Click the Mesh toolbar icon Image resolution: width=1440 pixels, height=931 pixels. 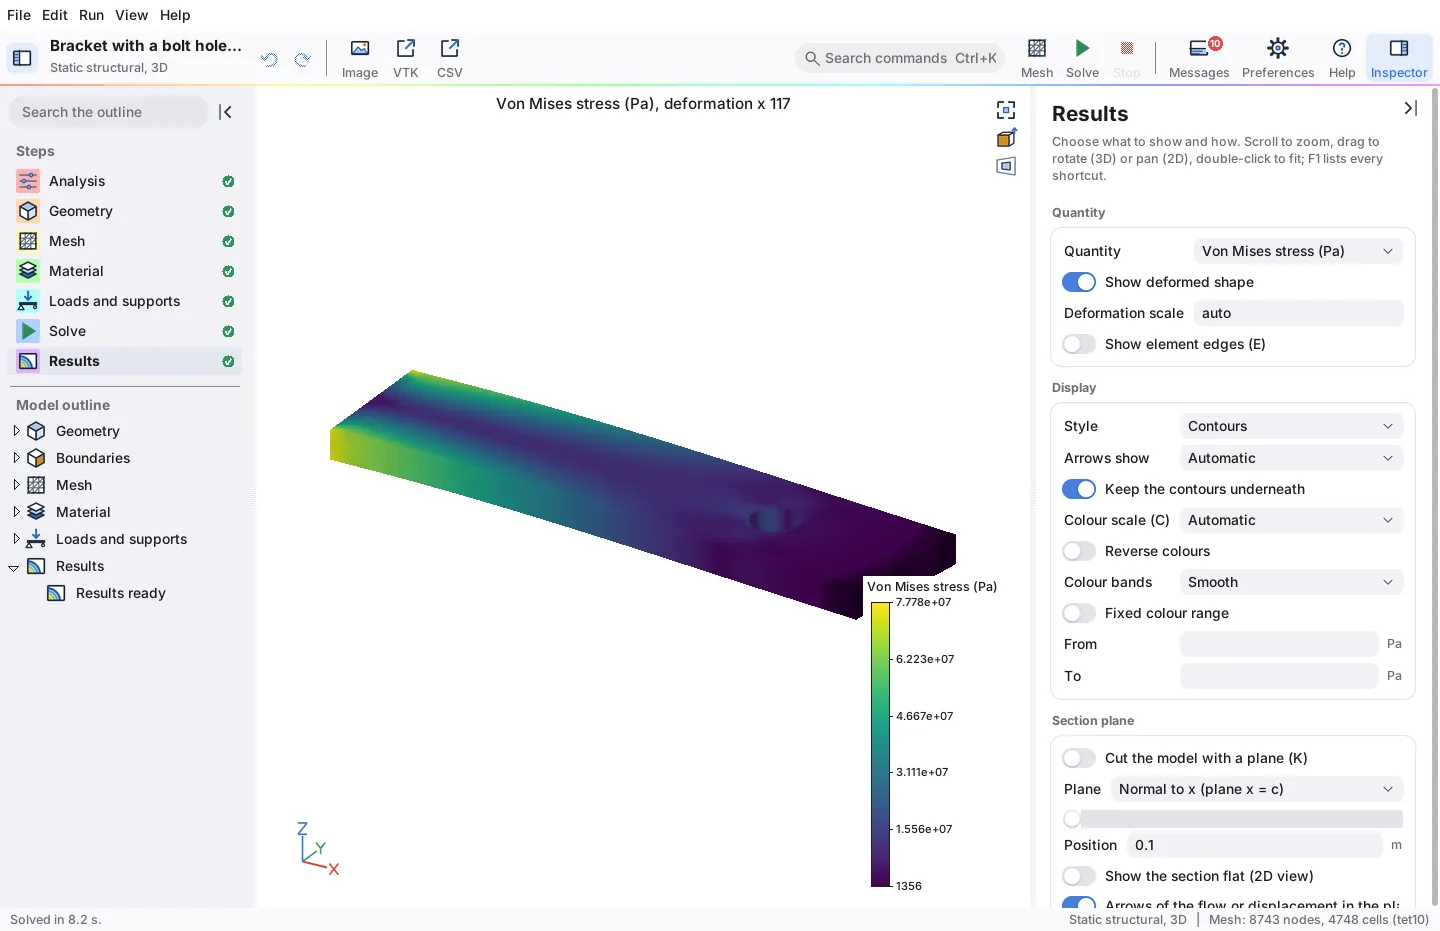(1037, 58)
